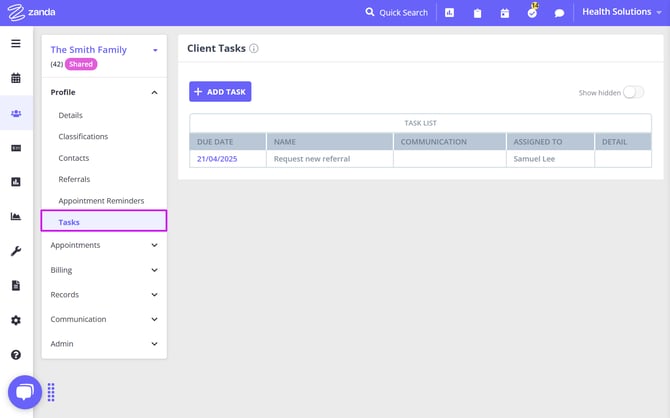Select Referrals in the Profile menu
The width and height of the screenshot is (670, 418).
[x=74, y=179]
